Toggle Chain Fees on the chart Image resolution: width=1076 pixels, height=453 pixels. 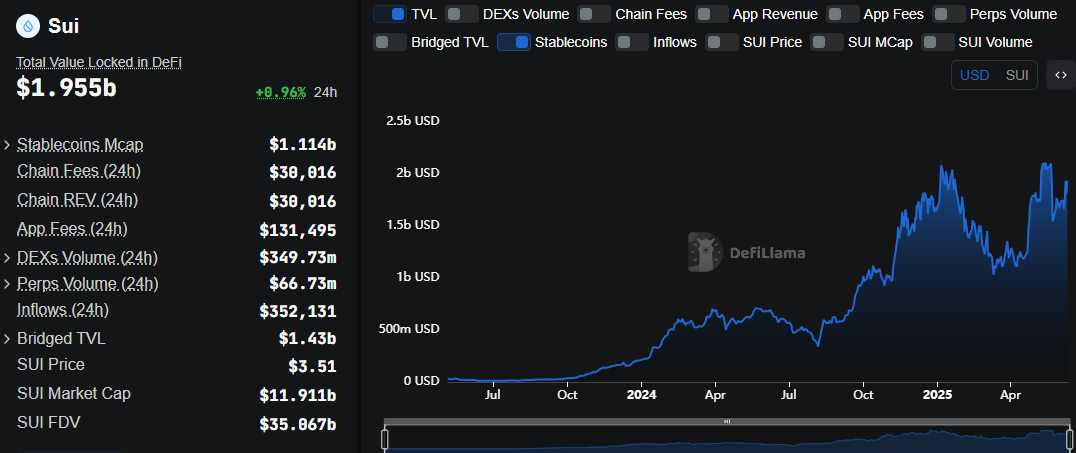coord(594,14)
